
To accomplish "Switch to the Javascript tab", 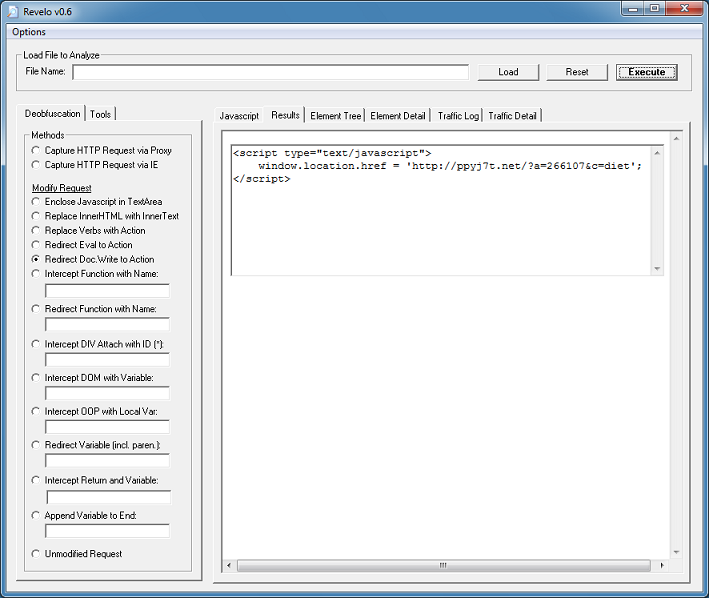I will [x=239, y=116].
